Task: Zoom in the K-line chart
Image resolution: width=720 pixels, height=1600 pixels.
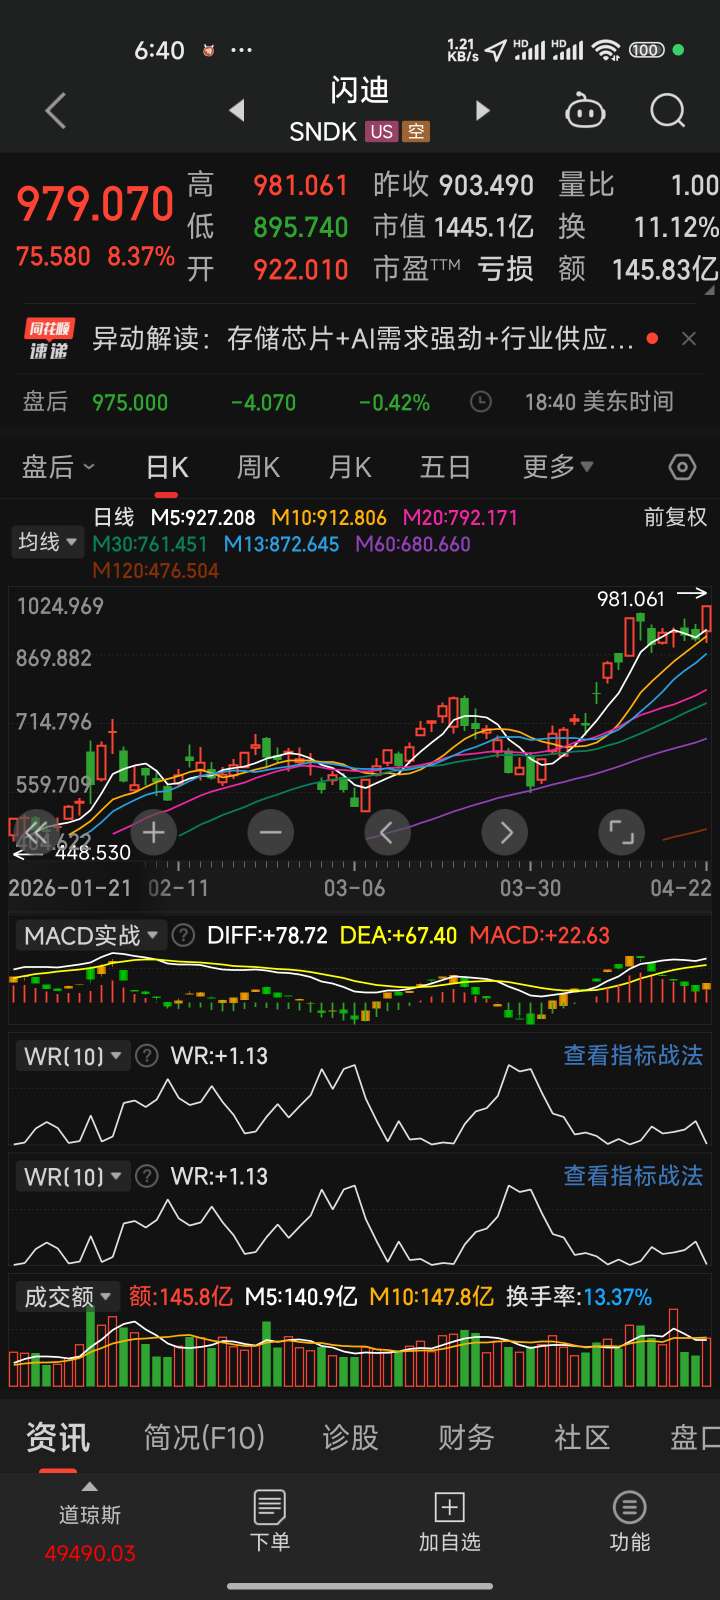Action: (x=154, y=832)
